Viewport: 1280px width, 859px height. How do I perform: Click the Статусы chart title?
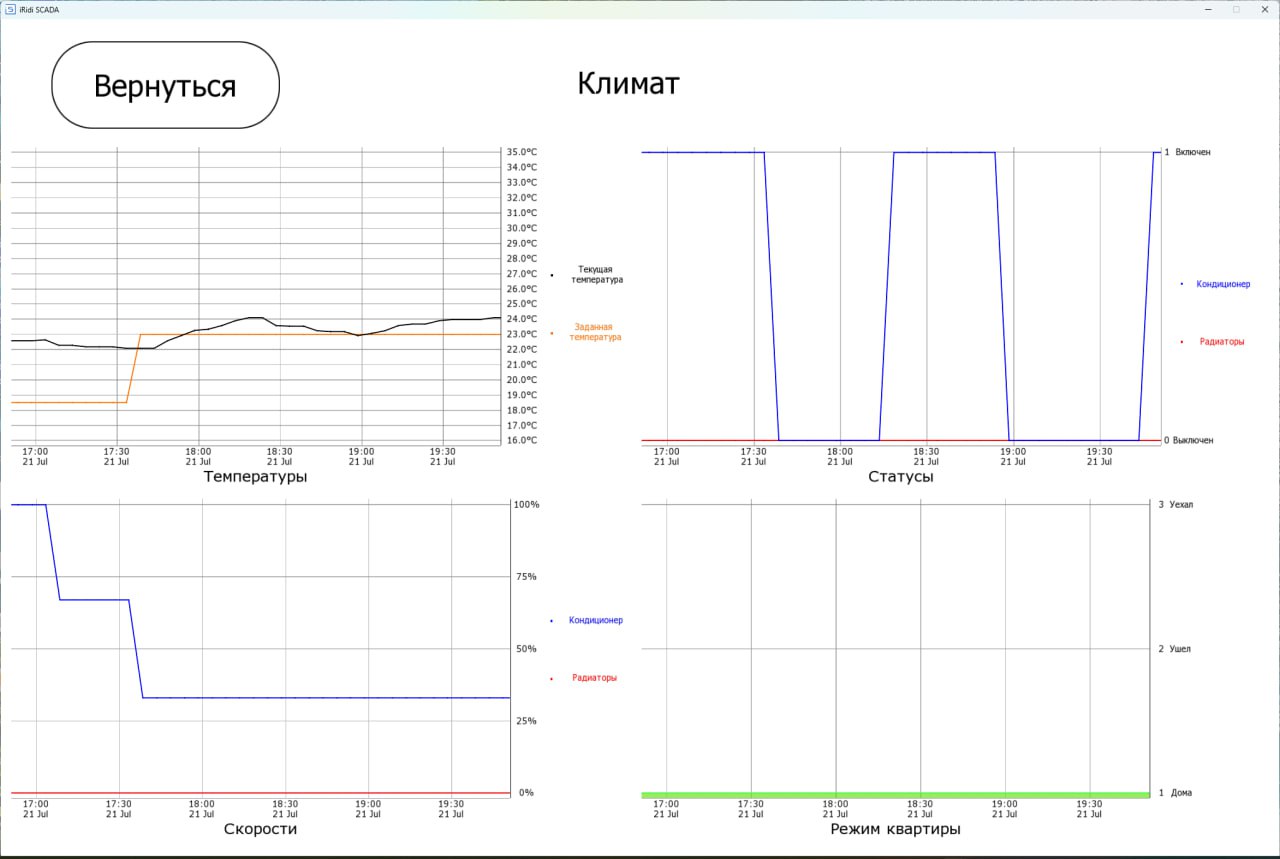(900, 477)
